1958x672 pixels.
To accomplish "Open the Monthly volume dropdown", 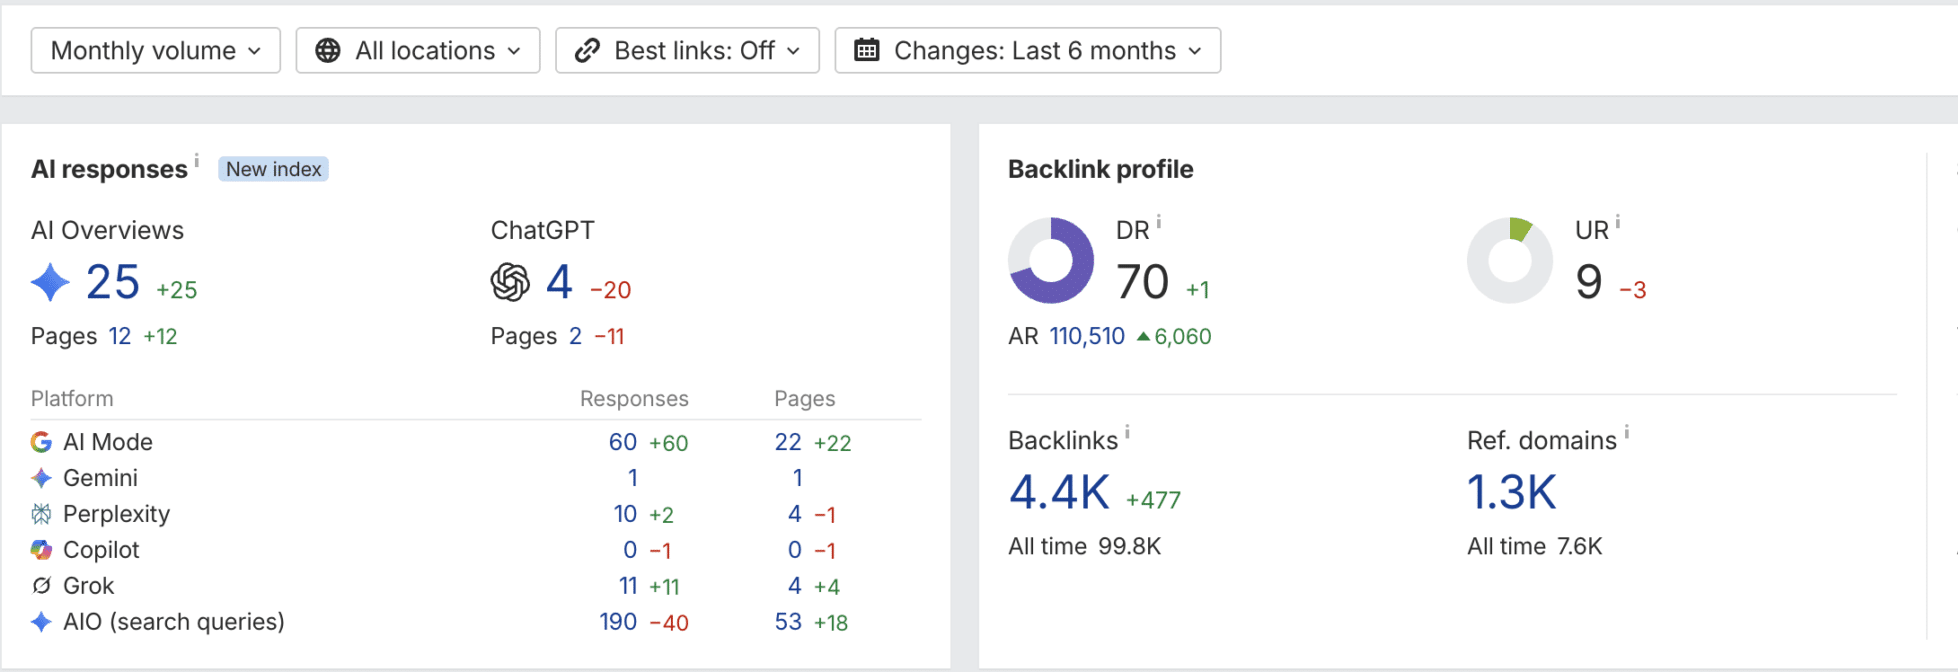I will pos(155,50).
